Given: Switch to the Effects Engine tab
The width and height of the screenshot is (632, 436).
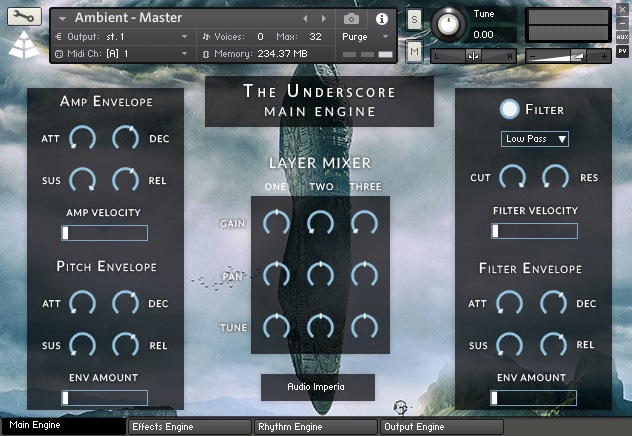Looking at the screenshot, I should (x=189, y=426).
